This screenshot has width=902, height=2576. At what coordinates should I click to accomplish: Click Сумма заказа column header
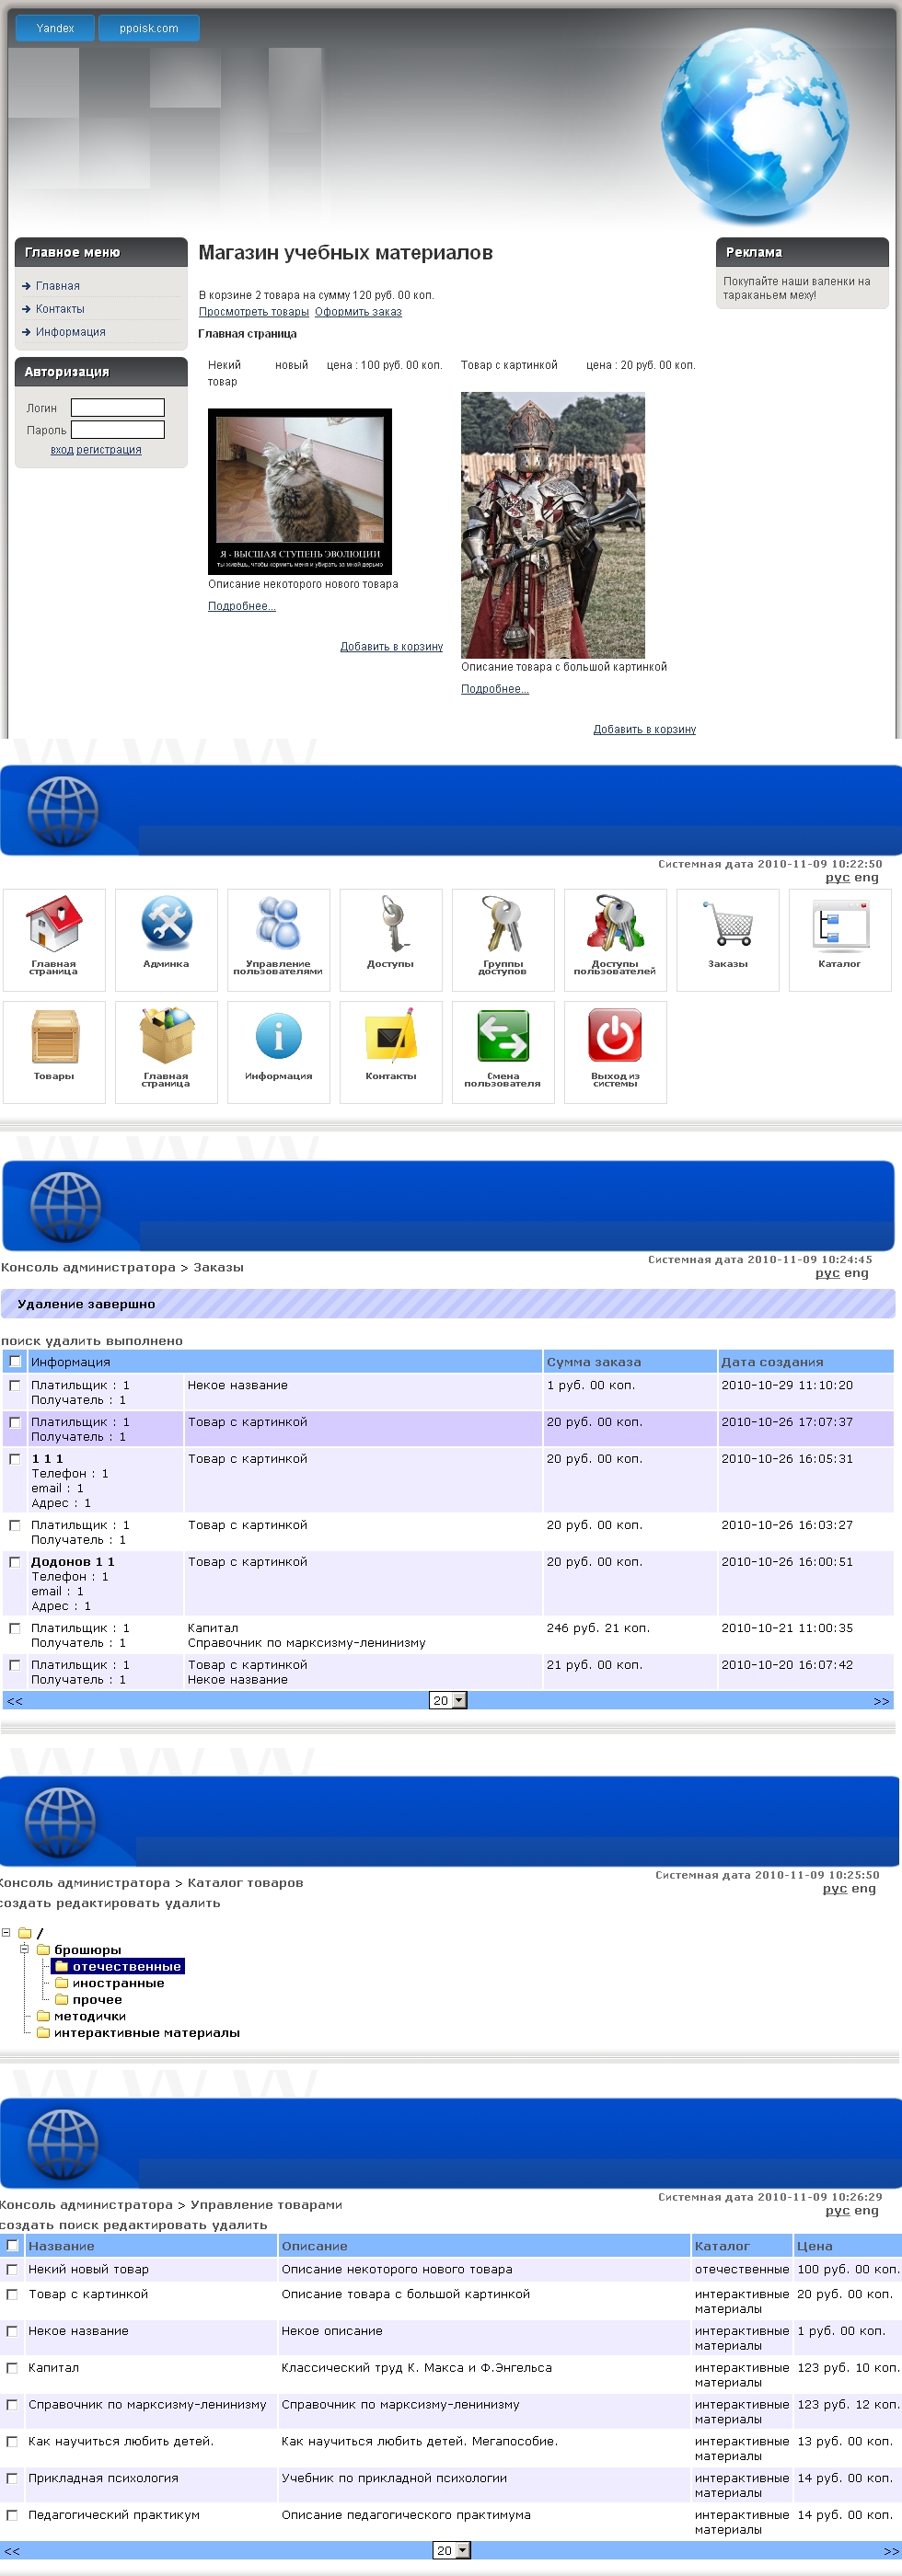594,1362
